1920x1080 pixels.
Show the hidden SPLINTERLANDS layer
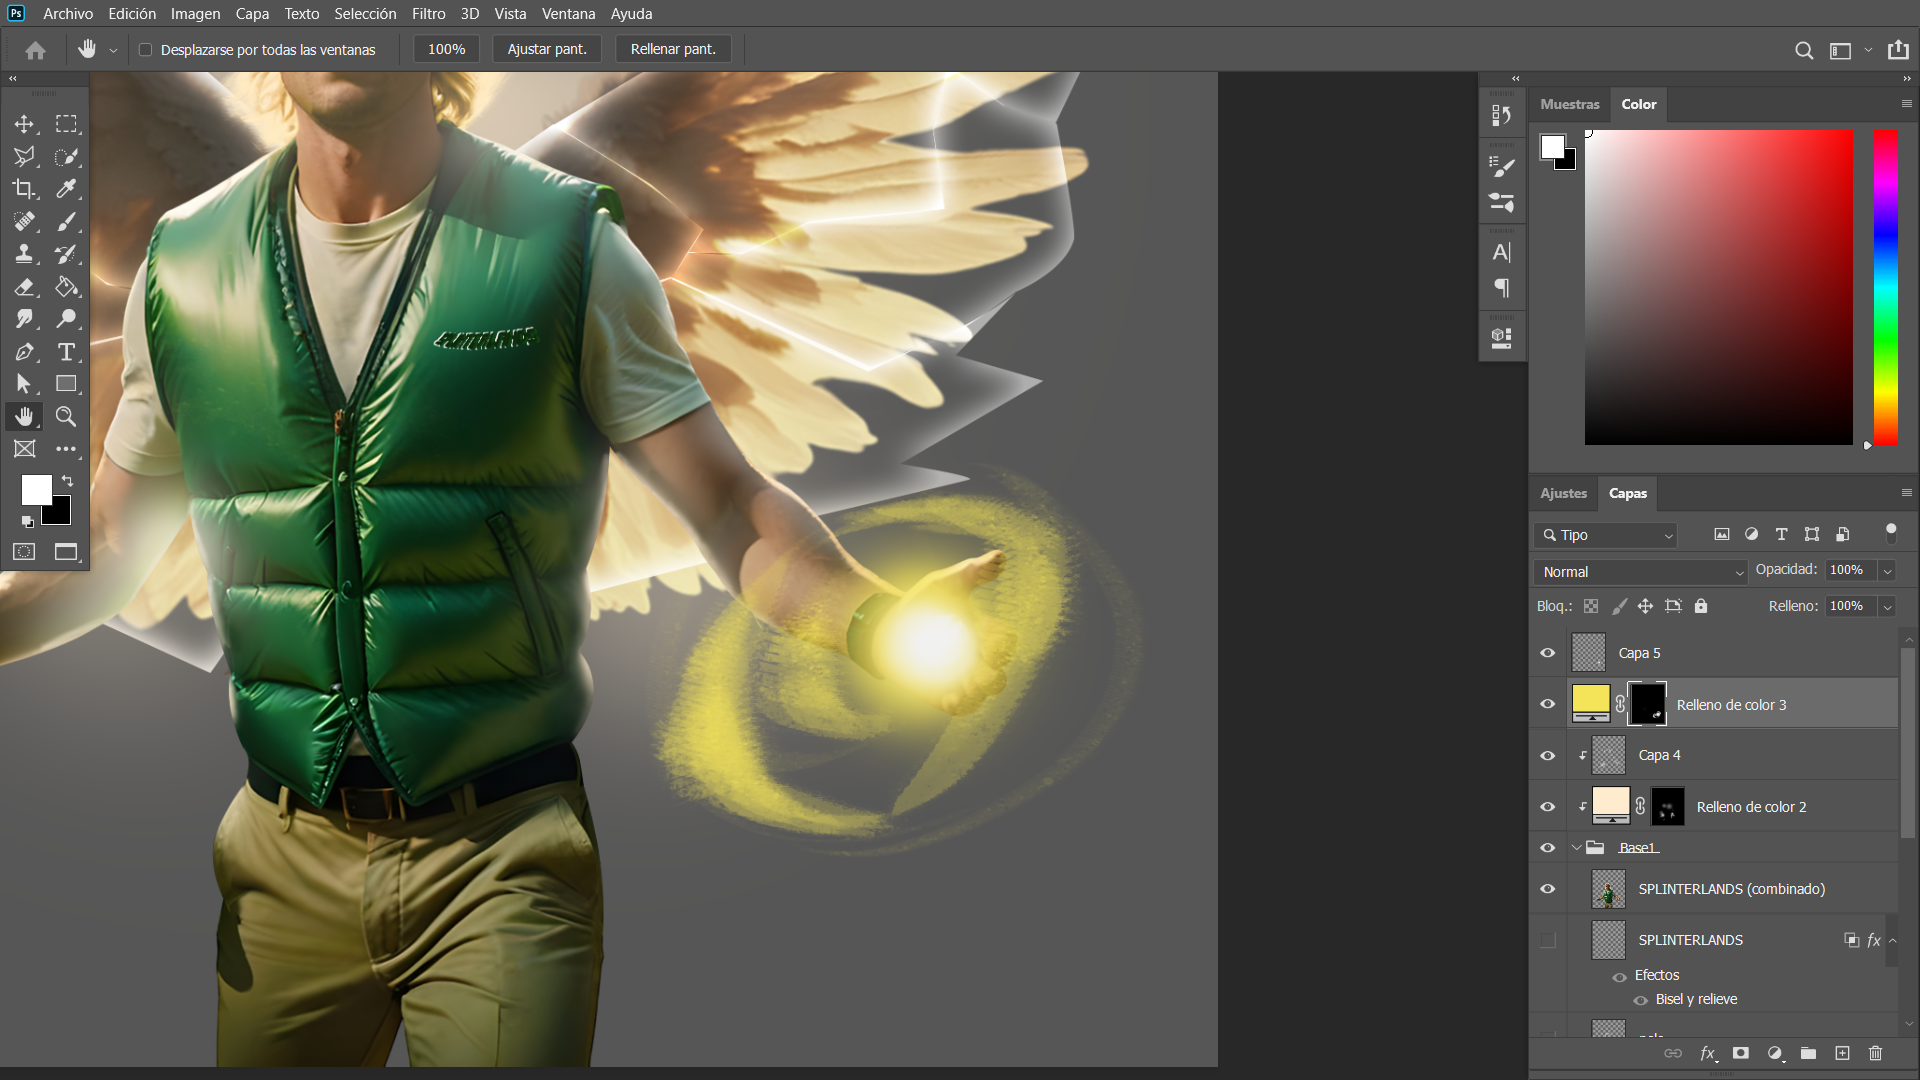coord(1548,940)
